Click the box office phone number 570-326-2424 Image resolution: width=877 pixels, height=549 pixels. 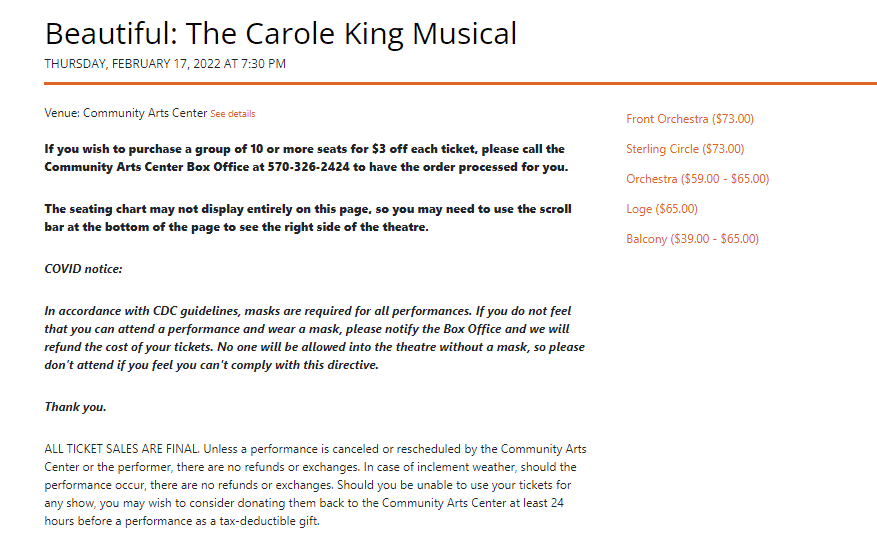click(308, 167)
